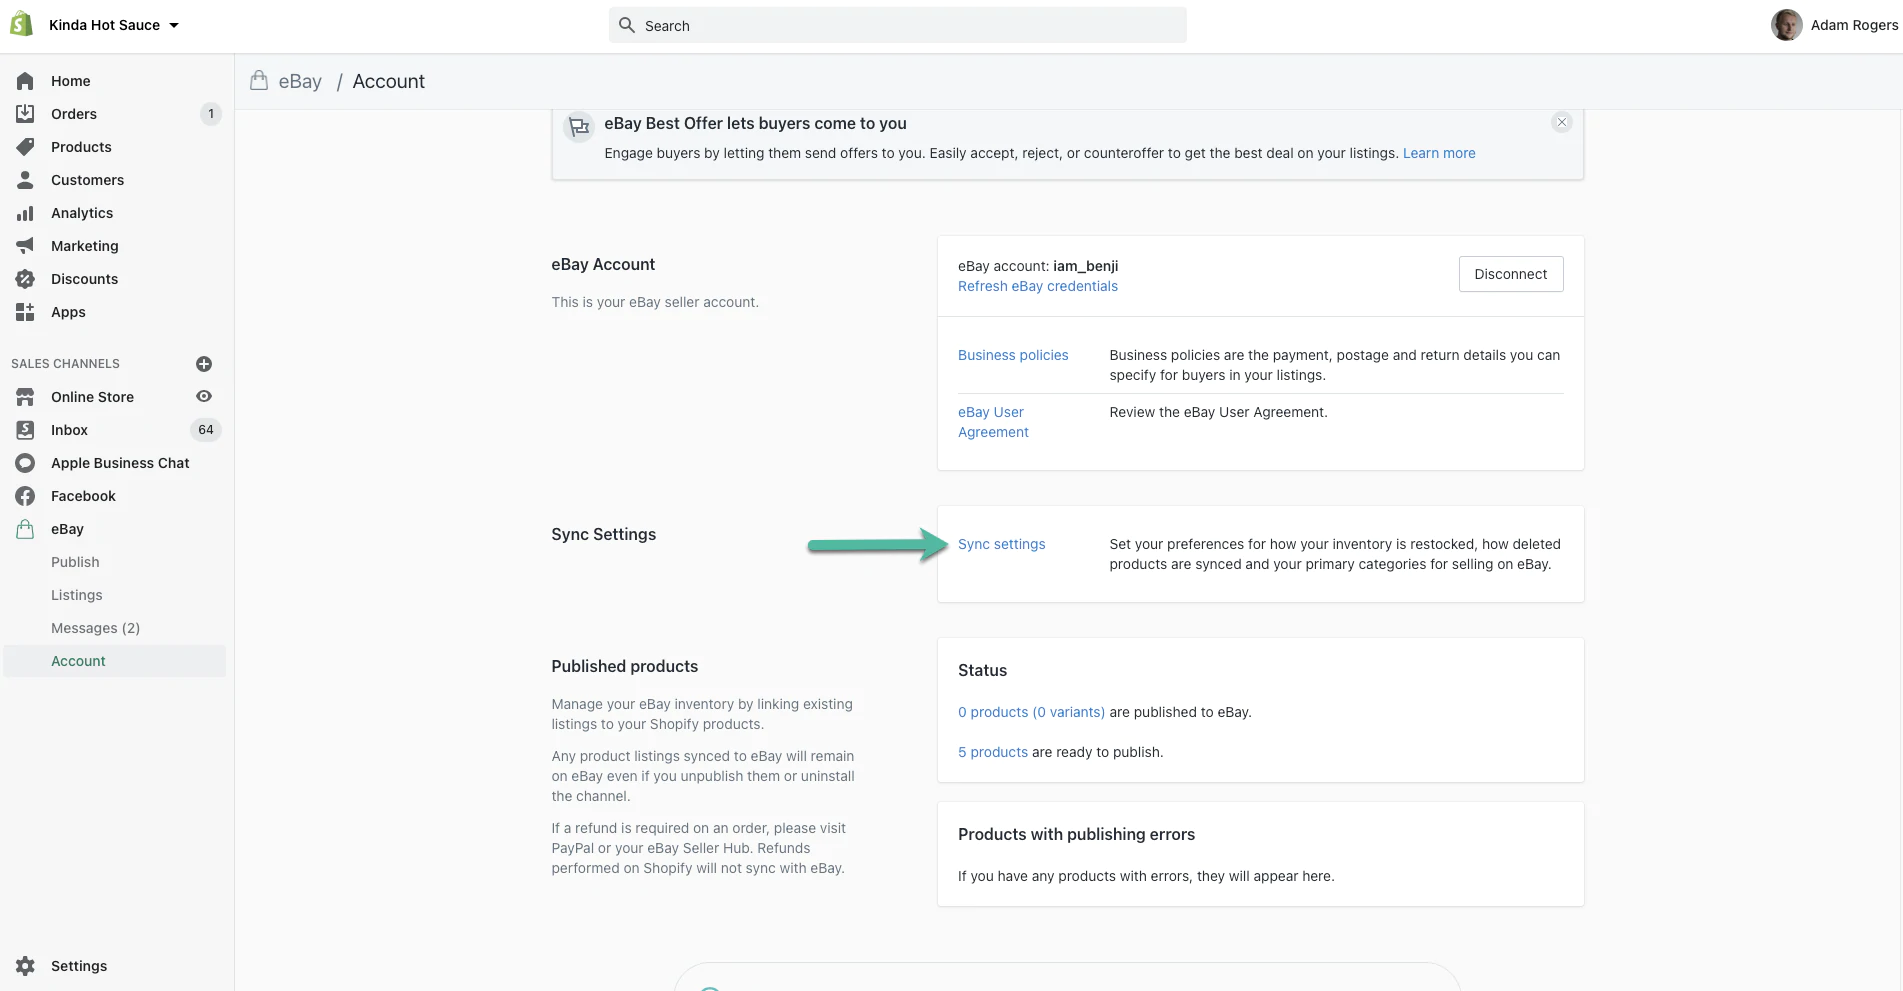The image size is (1903, 991).
Task: Click the Settings gear icon
Action: 25,966
